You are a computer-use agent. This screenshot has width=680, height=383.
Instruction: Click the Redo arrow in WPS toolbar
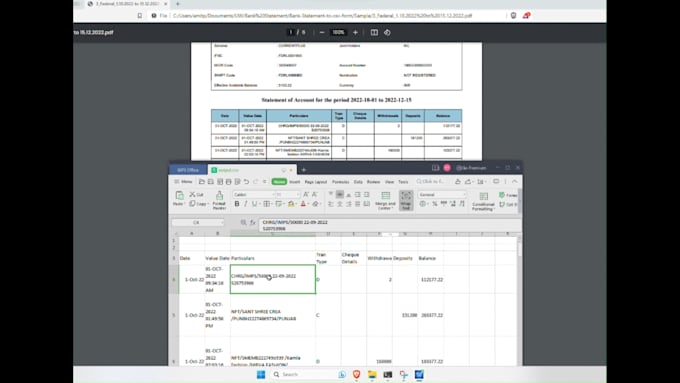tap(255, 182)
